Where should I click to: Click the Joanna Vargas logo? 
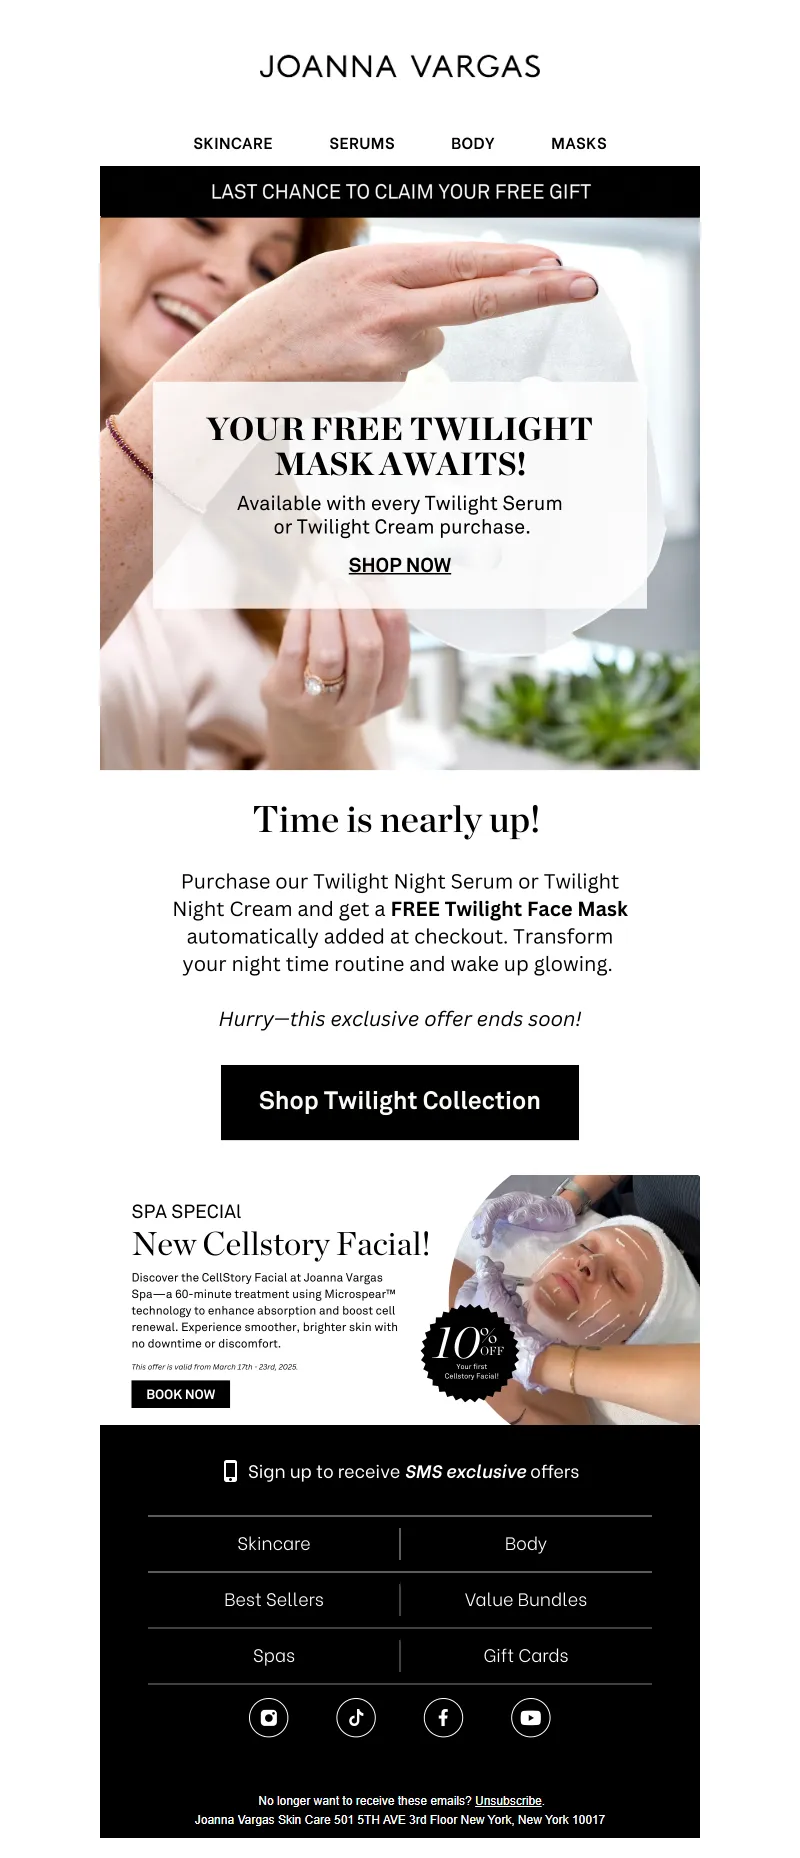click(400, 67)
